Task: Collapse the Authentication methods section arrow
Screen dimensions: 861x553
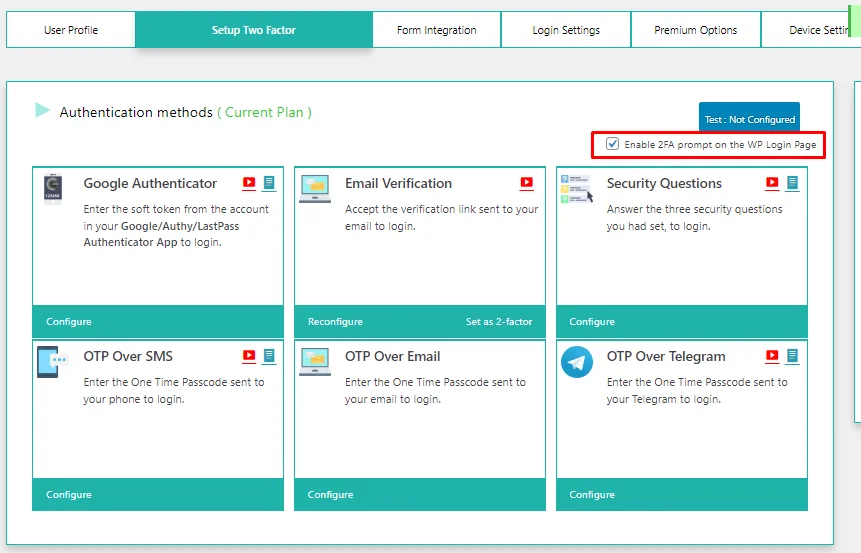Action: coord(42,110)
